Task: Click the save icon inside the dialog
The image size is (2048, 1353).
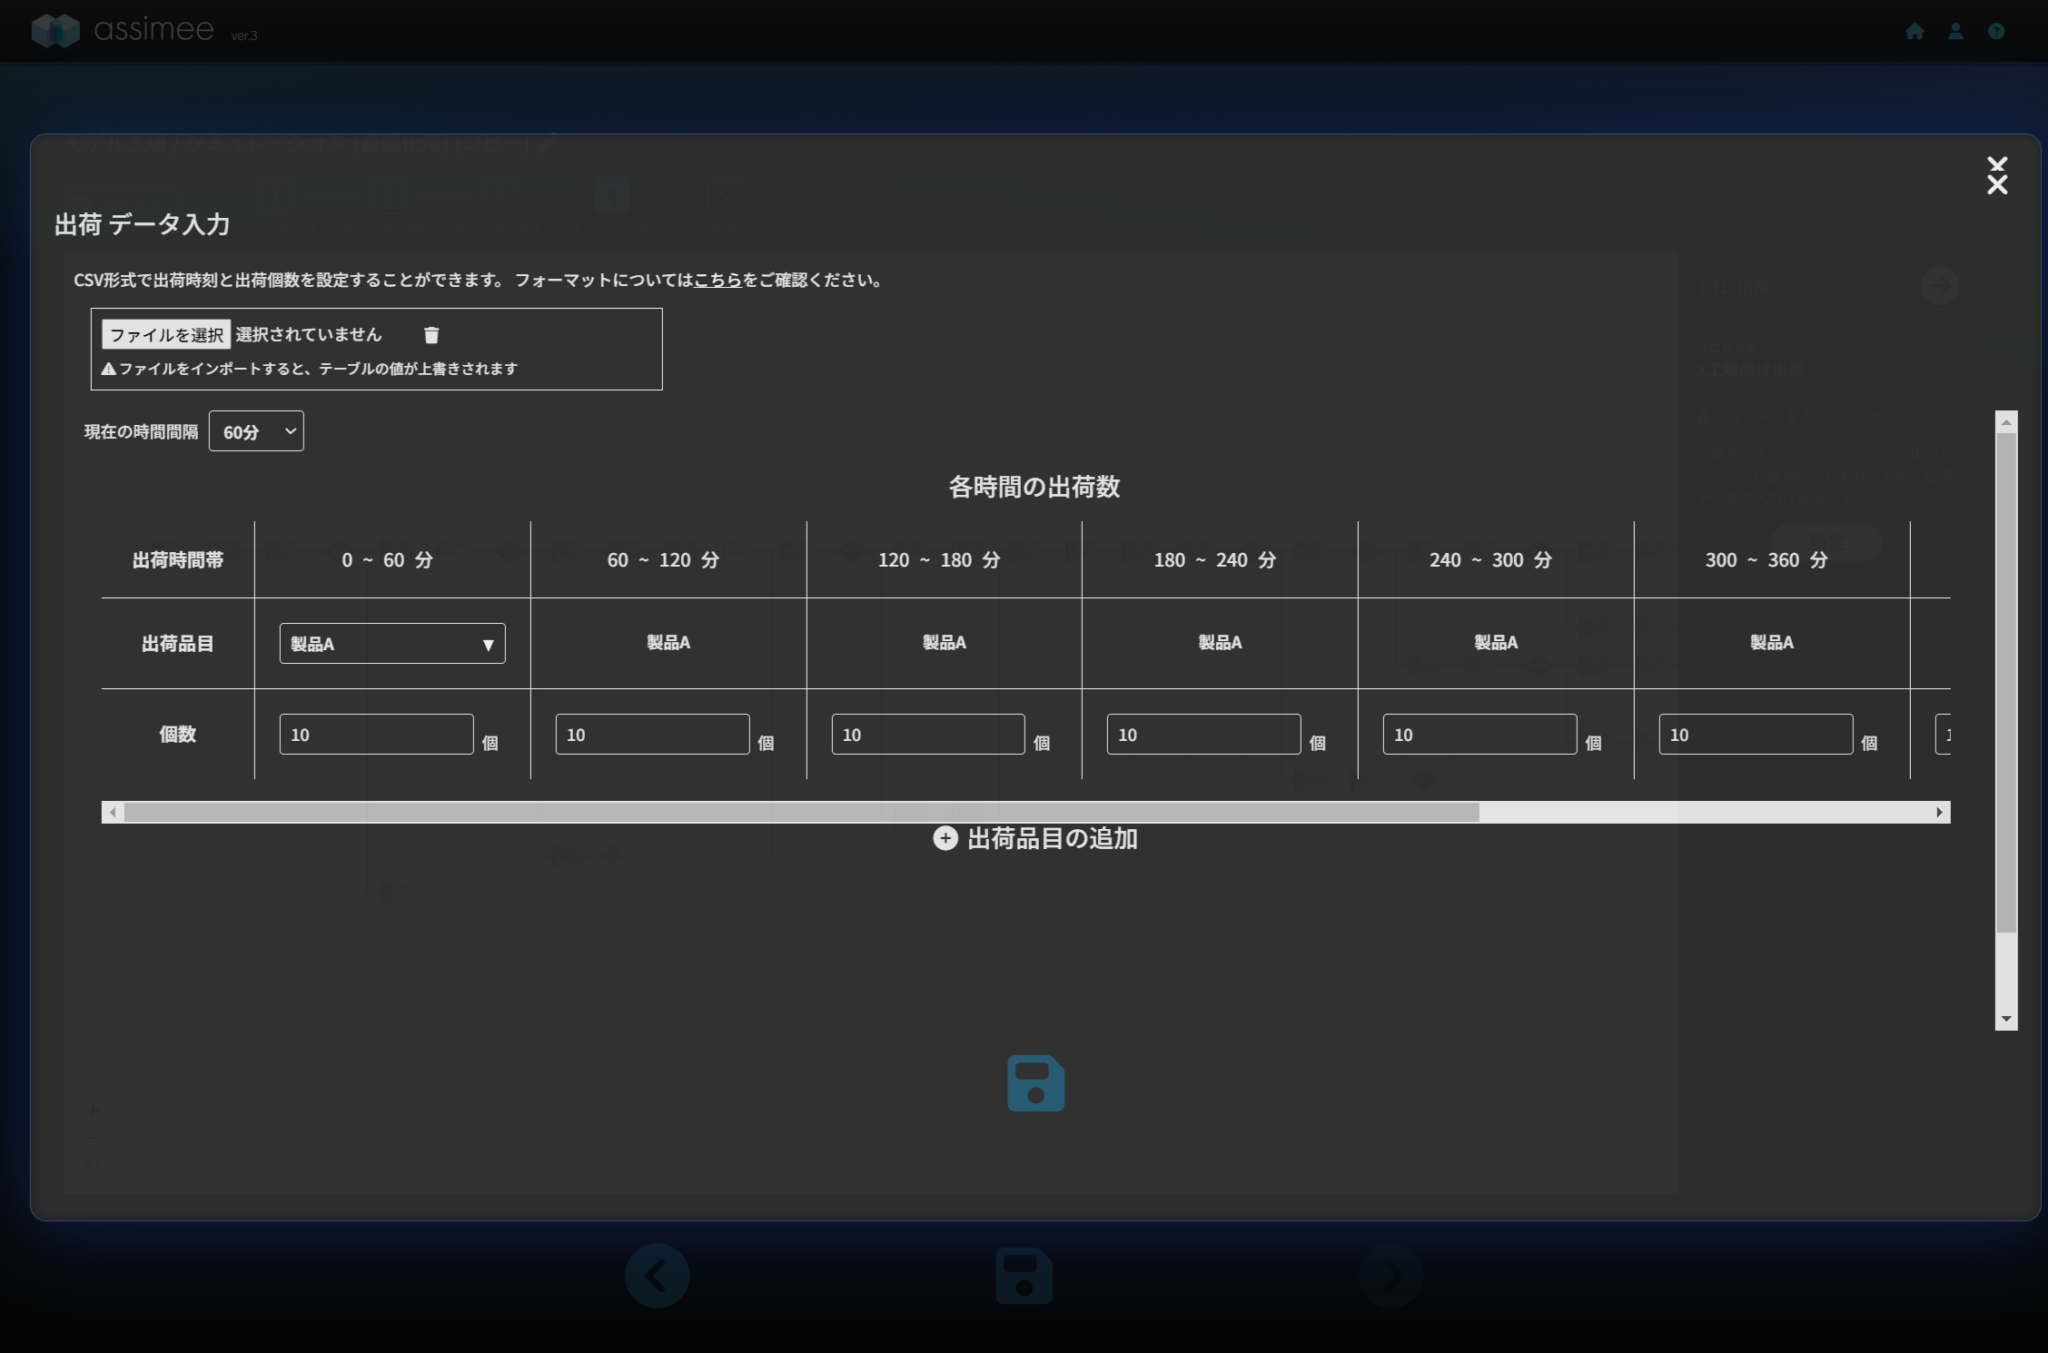Action: 1035,1083
